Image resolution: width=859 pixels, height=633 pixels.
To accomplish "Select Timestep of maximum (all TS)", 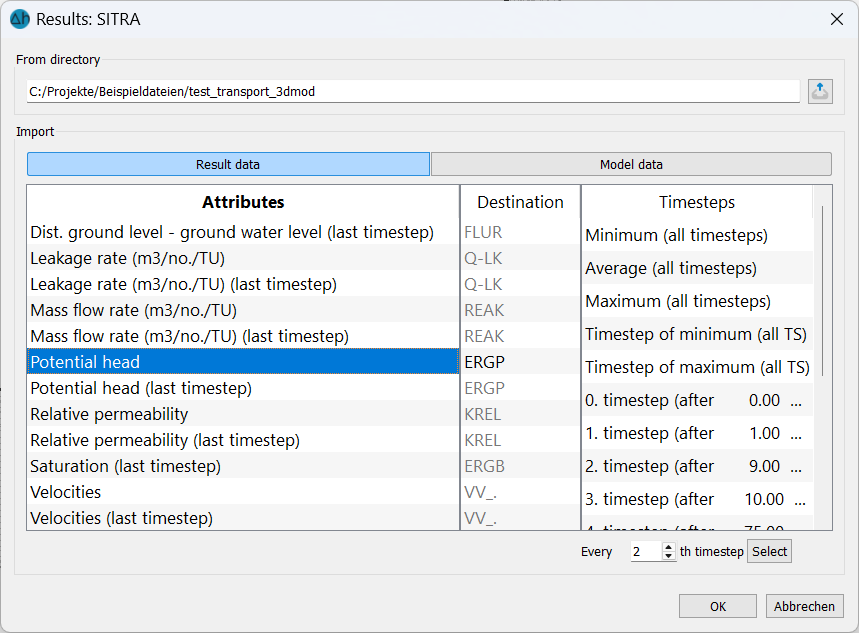I will click(697, 367).
